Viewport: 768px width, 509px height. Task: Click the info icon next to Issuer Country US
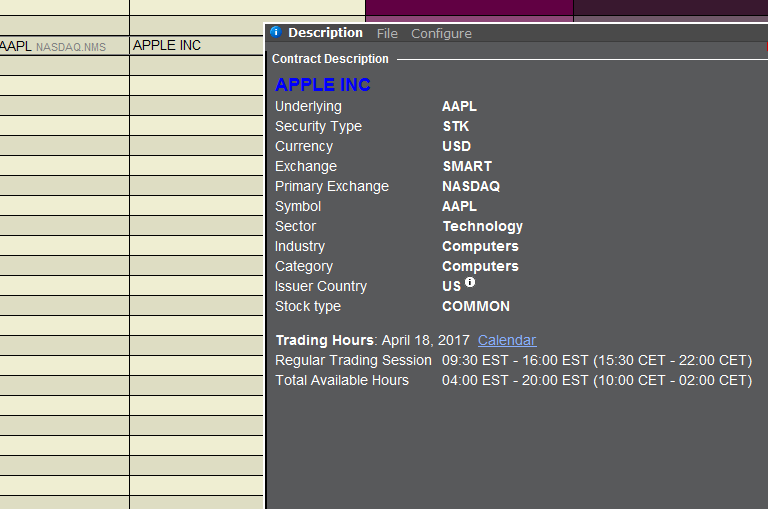pyautogui.click(x=470, y=282)
